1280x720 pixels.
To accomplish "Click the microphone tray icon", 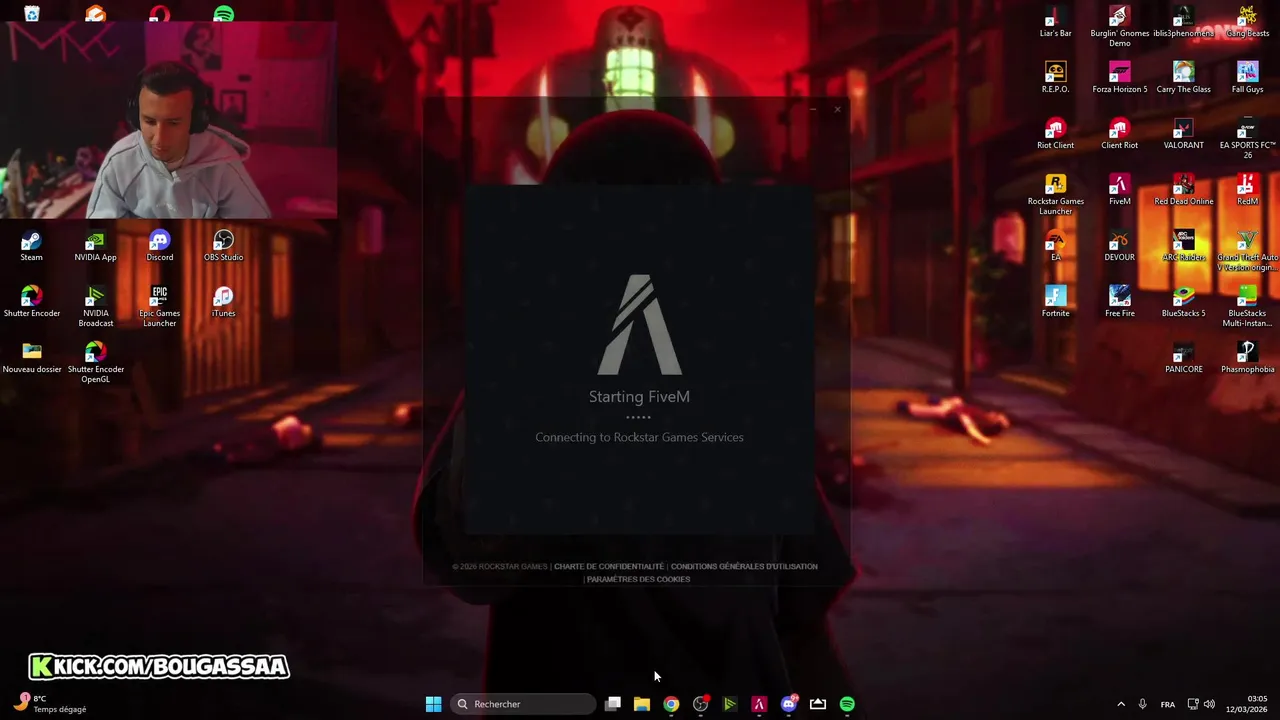I will click(x=1142, y=704).
